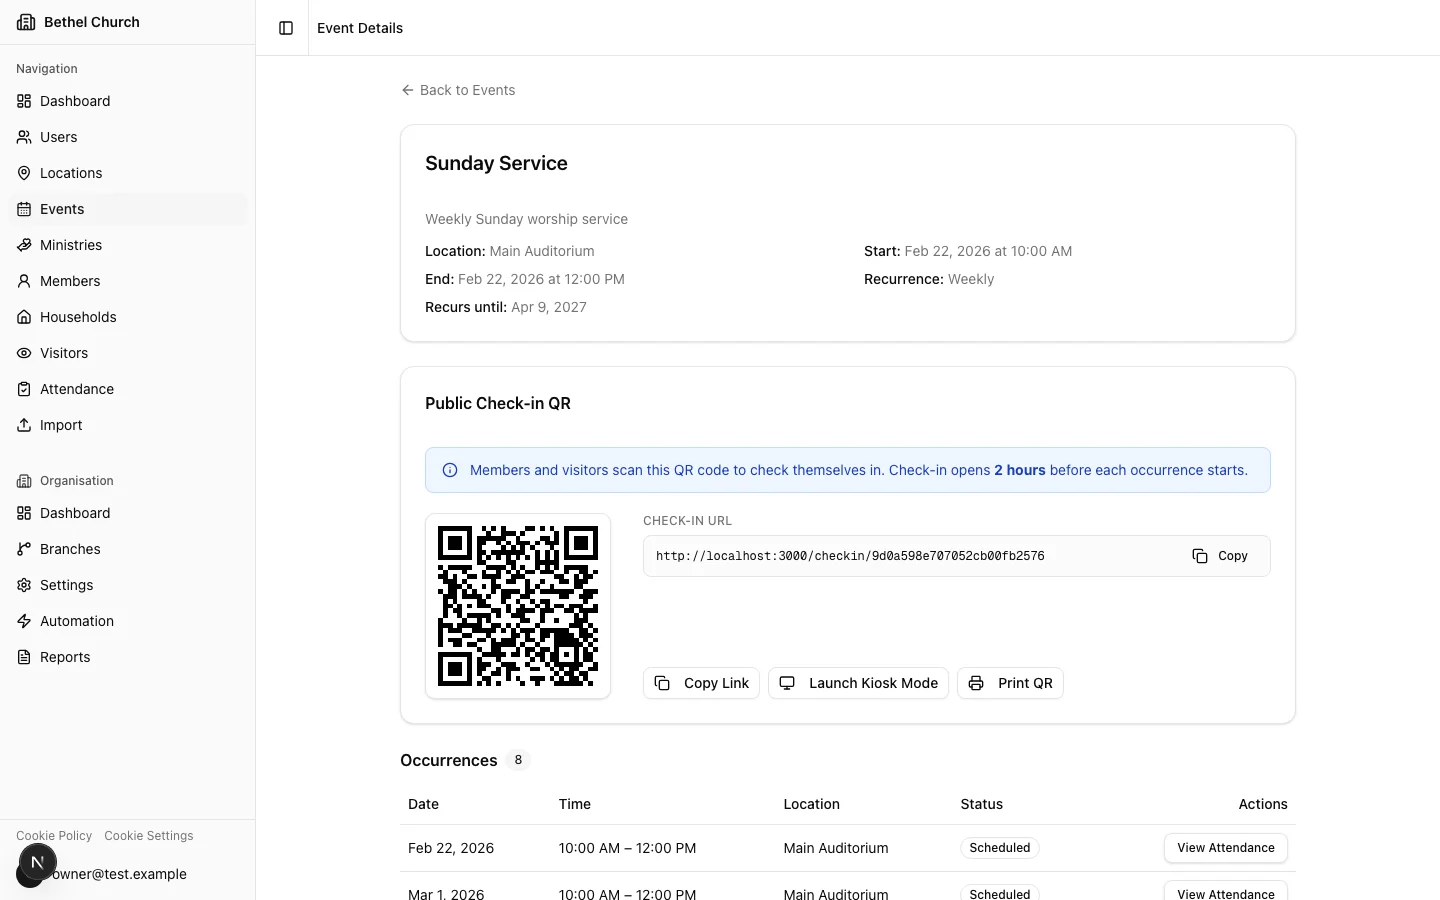Click the Branches git-branch icon

24,549
